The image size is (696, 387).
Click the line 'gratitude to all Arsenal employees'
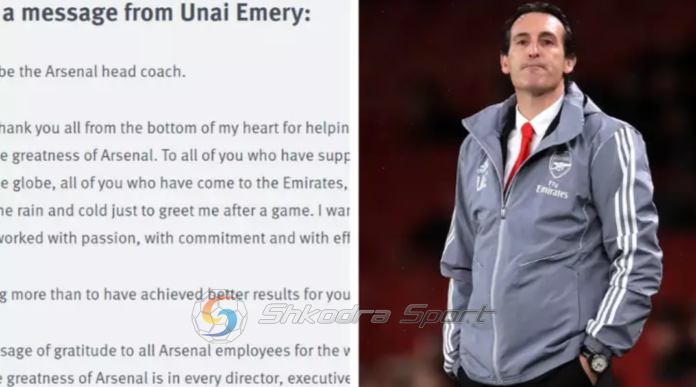tap(174, 351)
